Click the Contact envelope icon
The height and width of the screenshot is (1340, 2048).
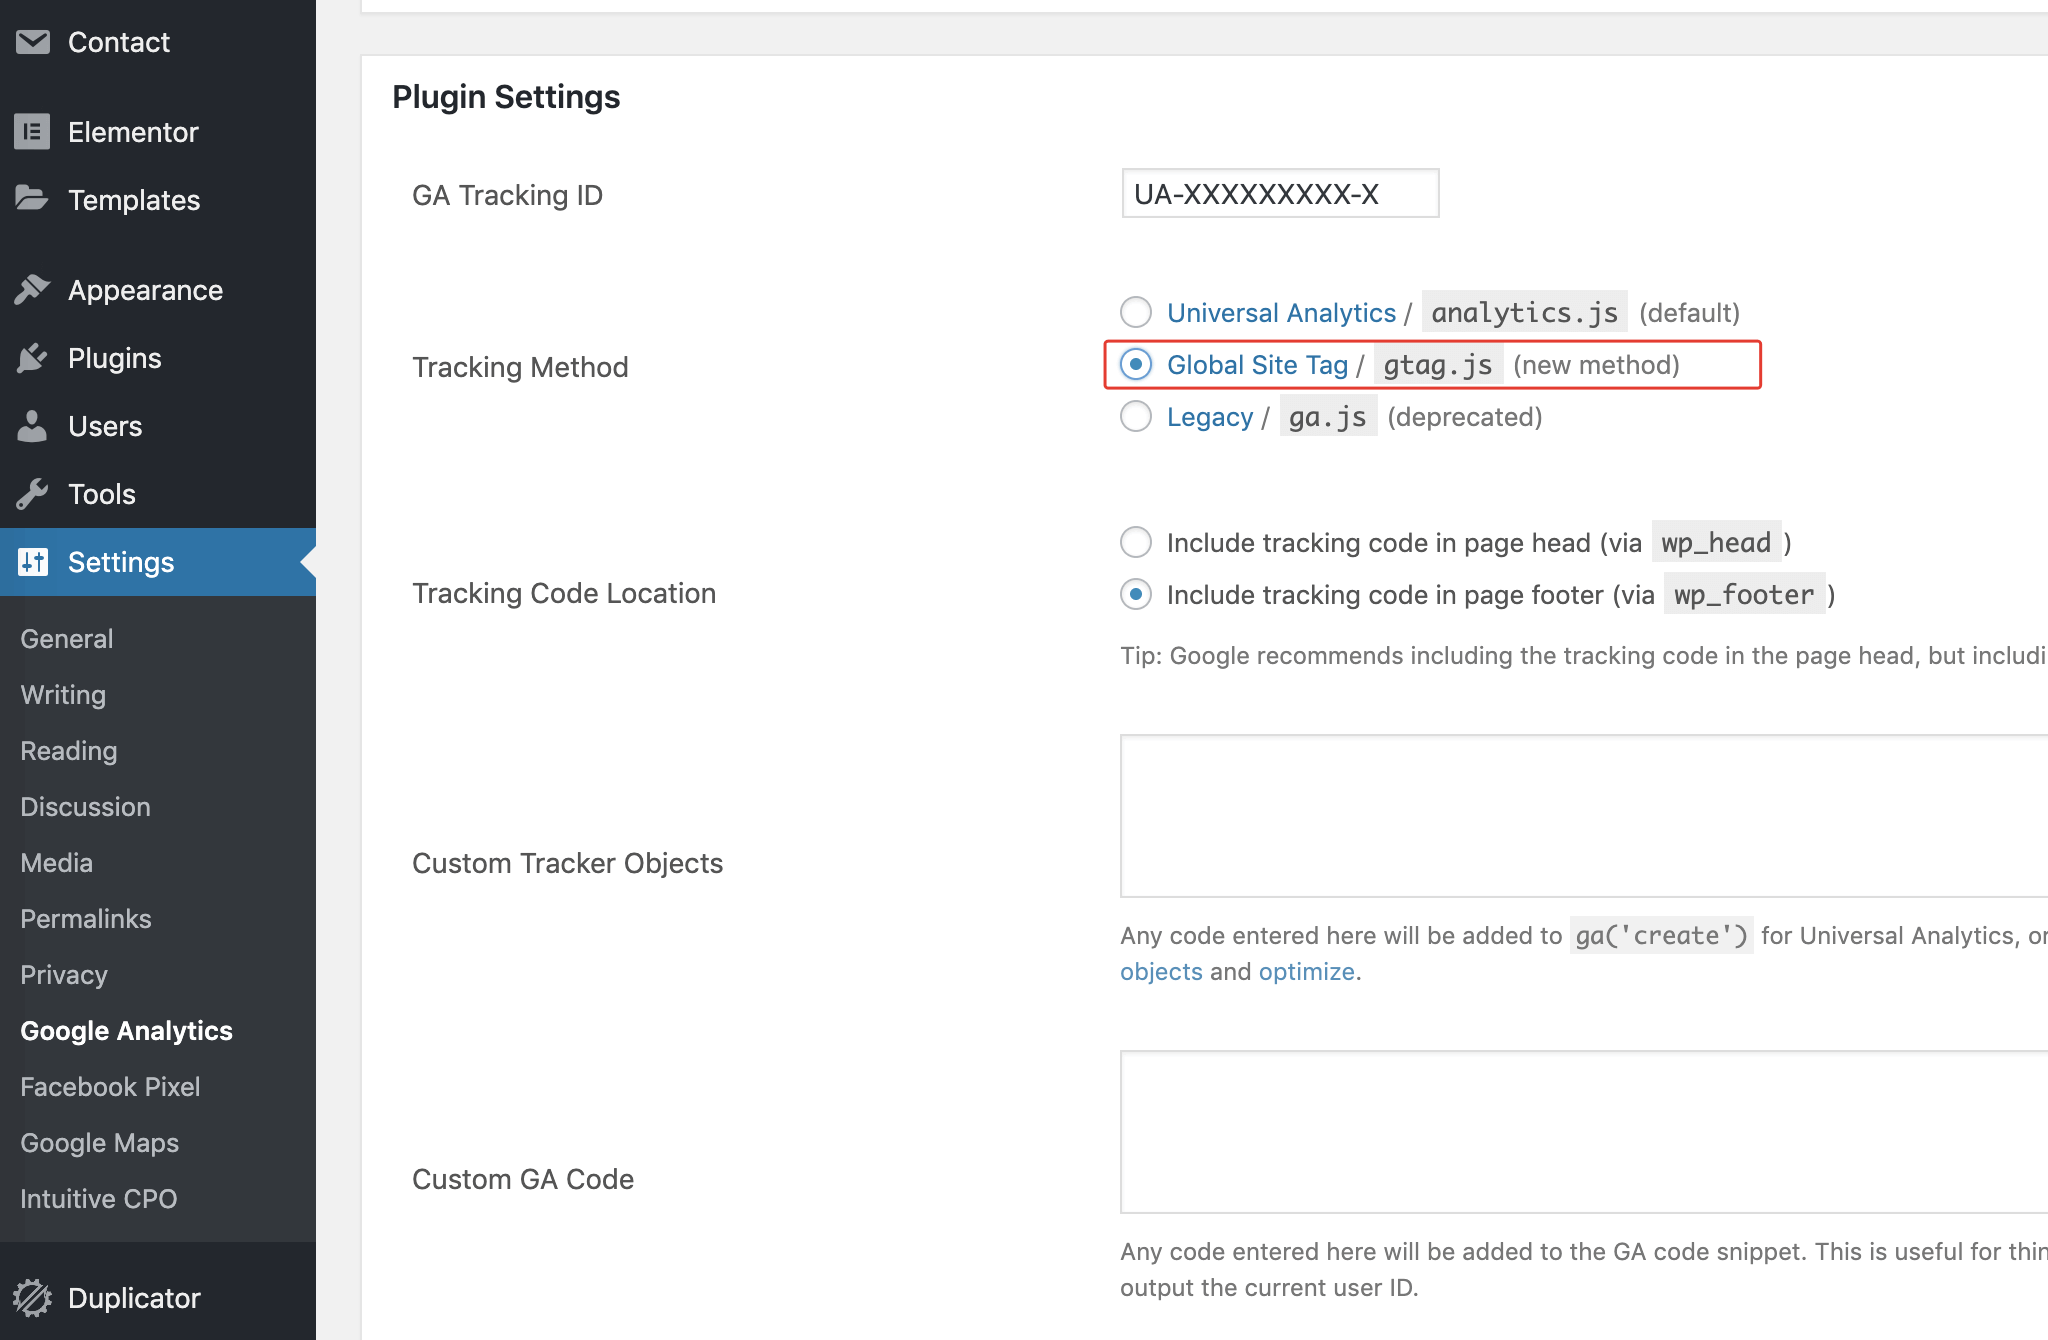pyautogui.click(x=32, y=42)
